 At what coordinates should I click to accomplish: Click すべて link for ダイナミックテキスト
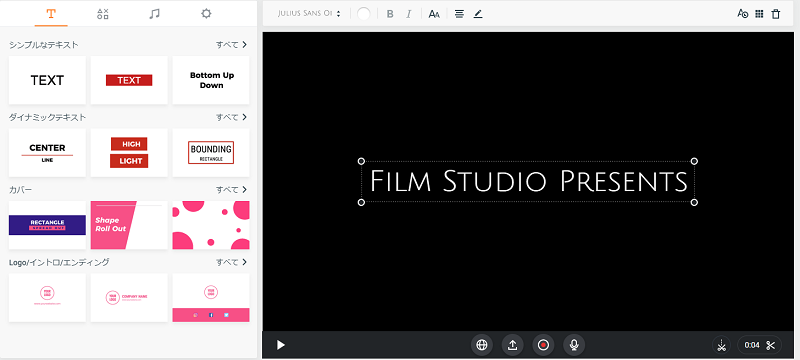click(232, 117)
